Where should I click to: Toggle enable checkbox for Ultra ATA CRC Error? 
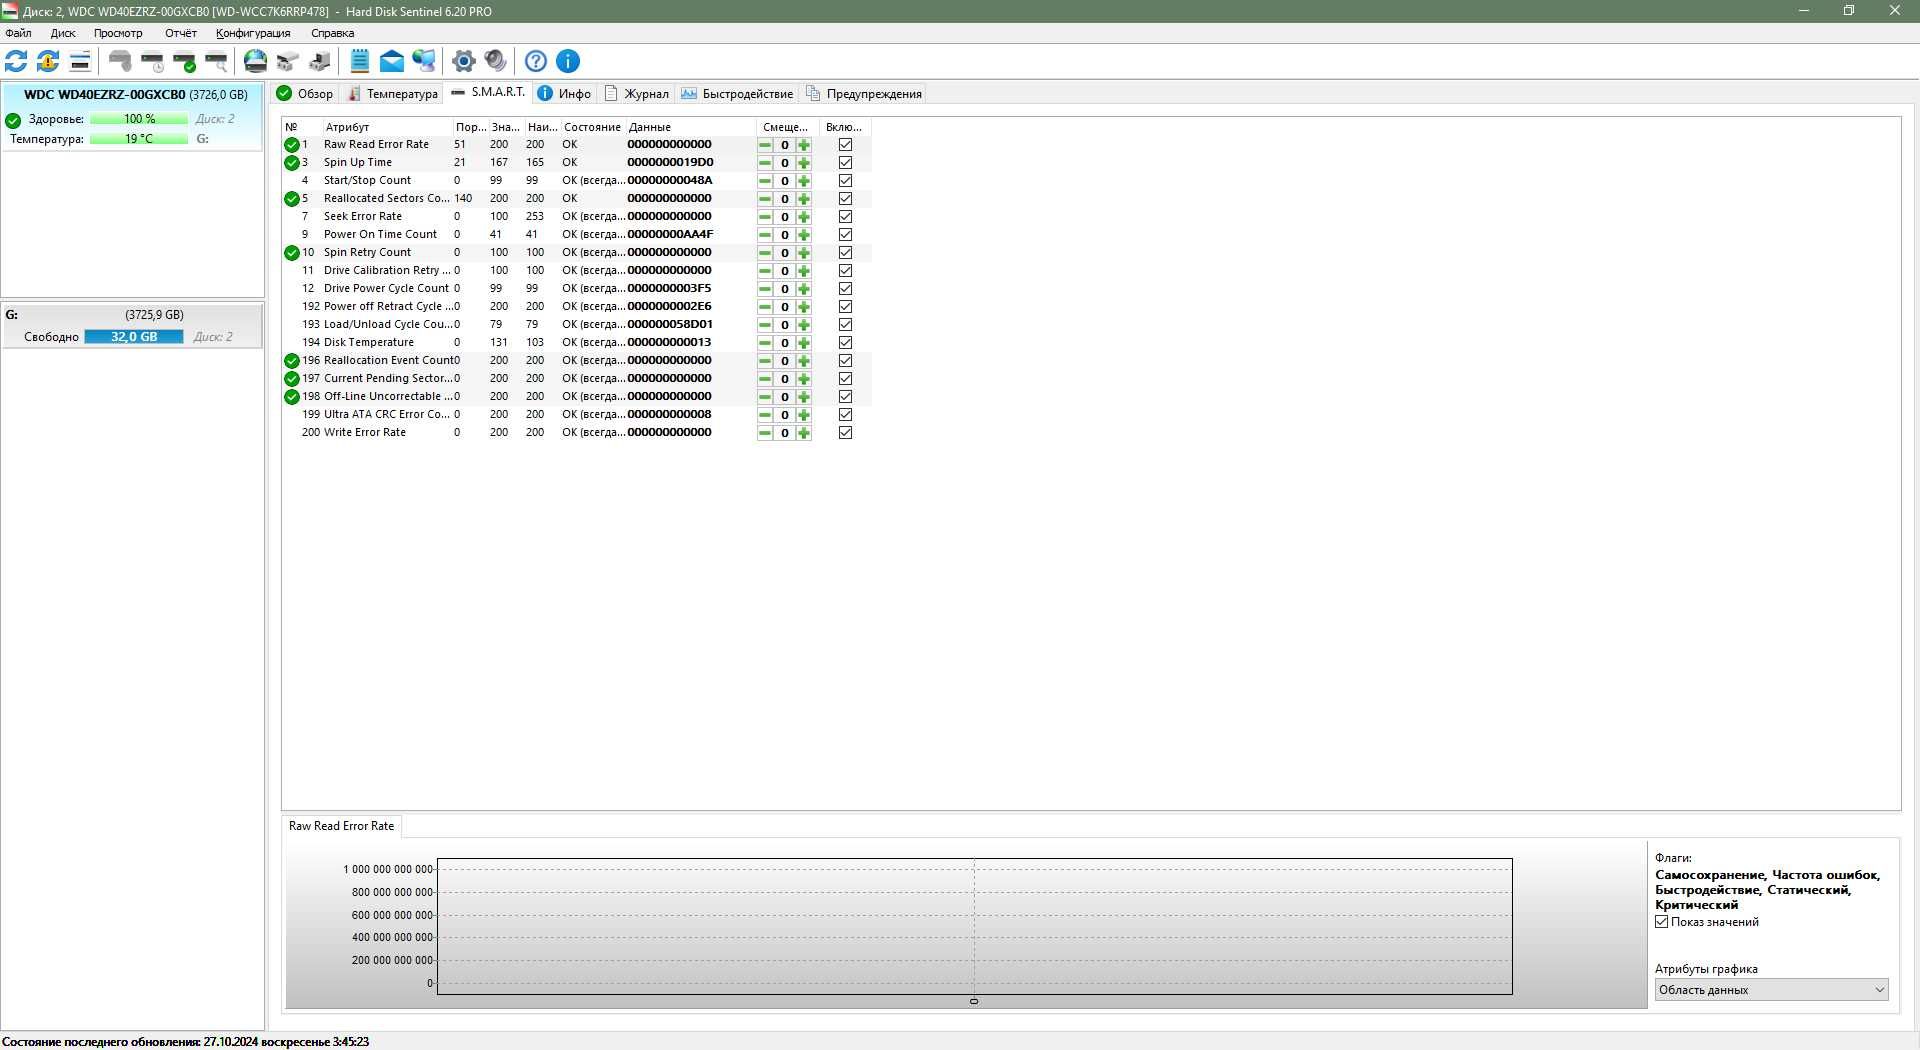(845, 415)
